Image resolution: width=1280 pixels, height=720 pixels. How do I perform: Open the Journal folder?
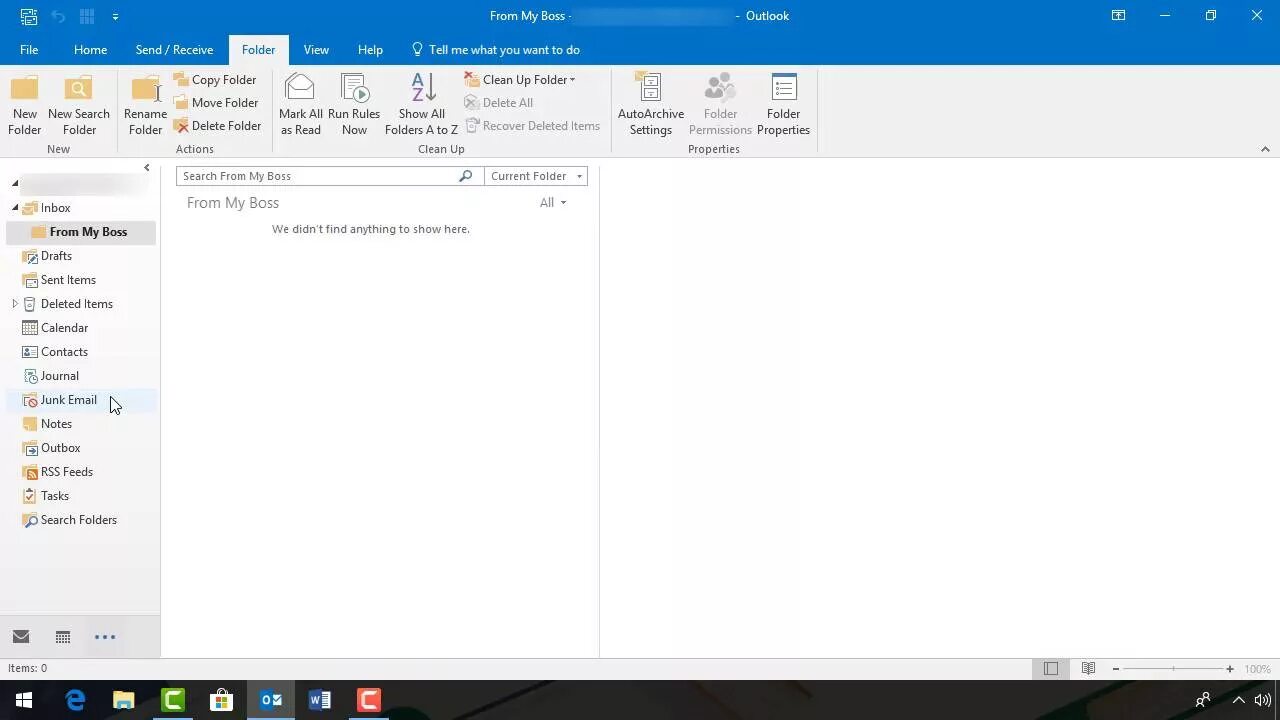(59, 376)
